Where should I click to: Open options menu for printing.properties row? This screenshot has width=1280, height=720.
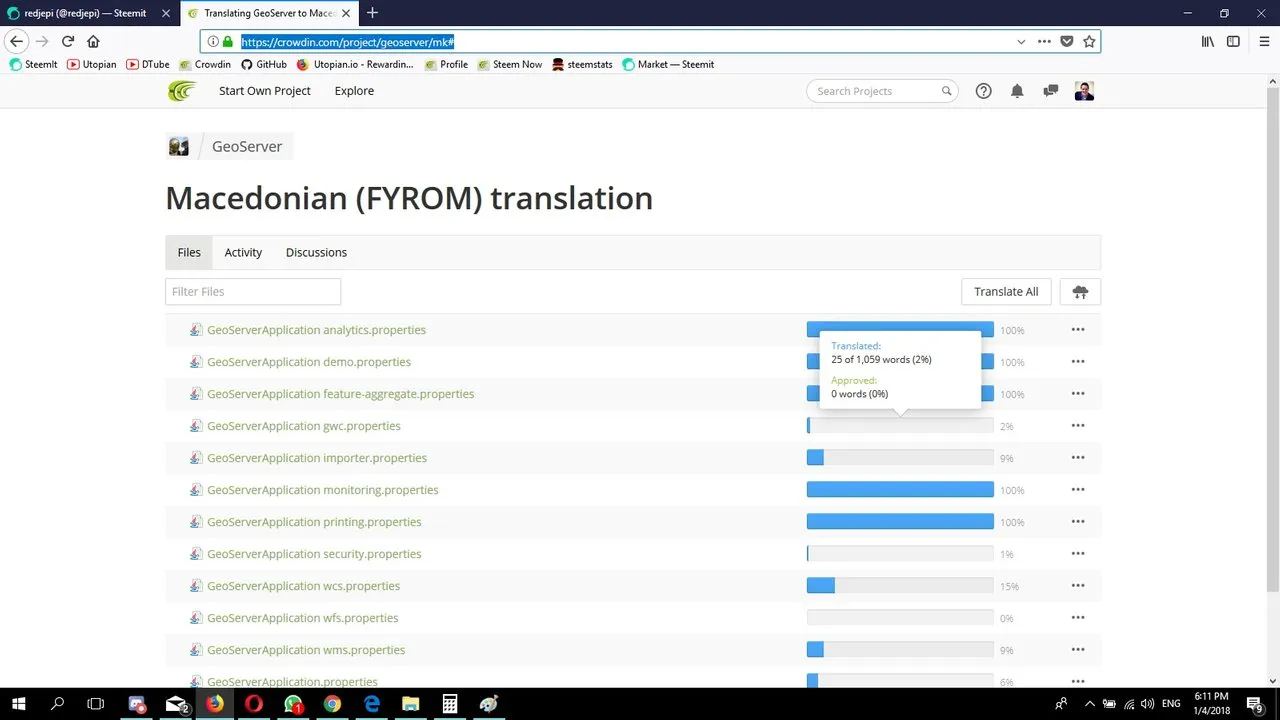pos(1078,522)
